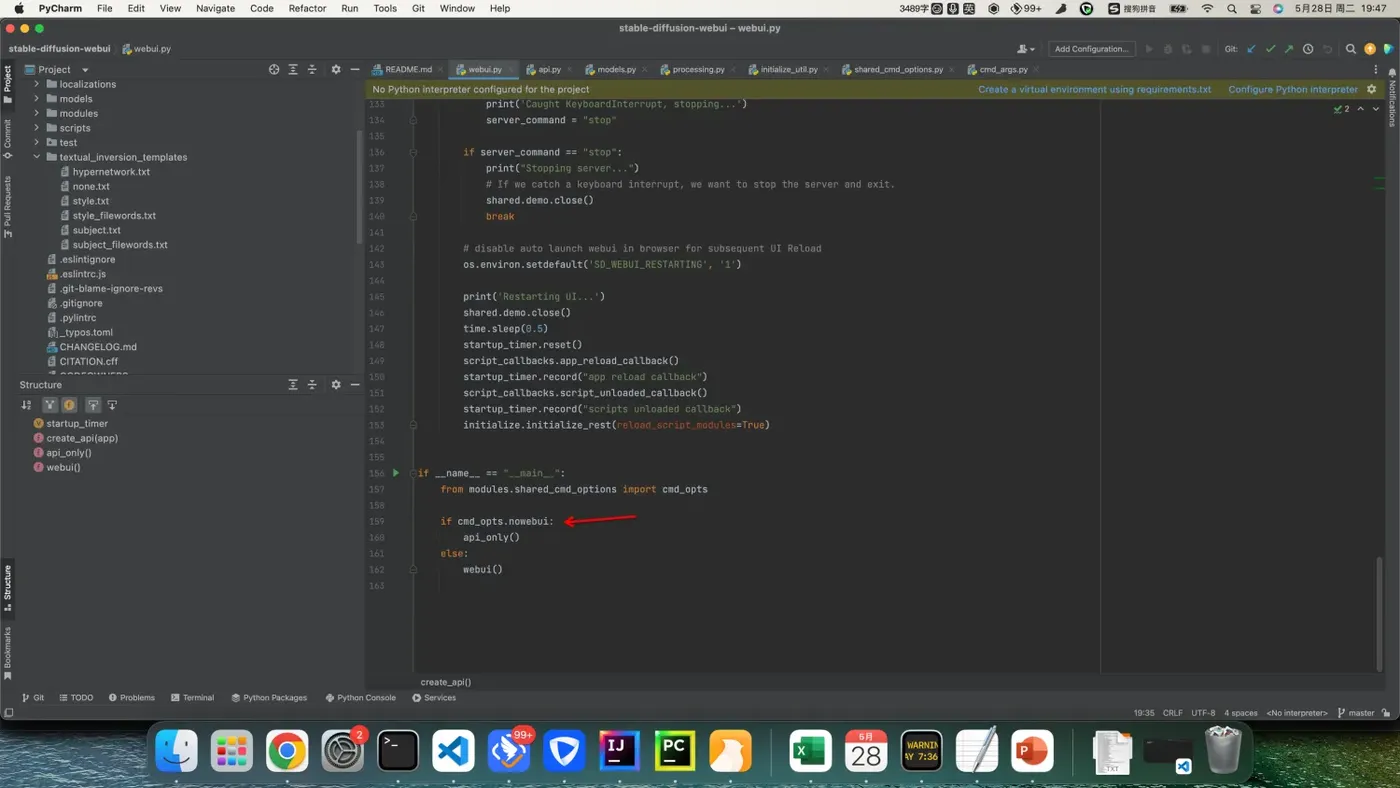The height and width of the screenshot is (788, 1400).
Task: Open Google Chrome in the Dock
Action: pos(287,751)
